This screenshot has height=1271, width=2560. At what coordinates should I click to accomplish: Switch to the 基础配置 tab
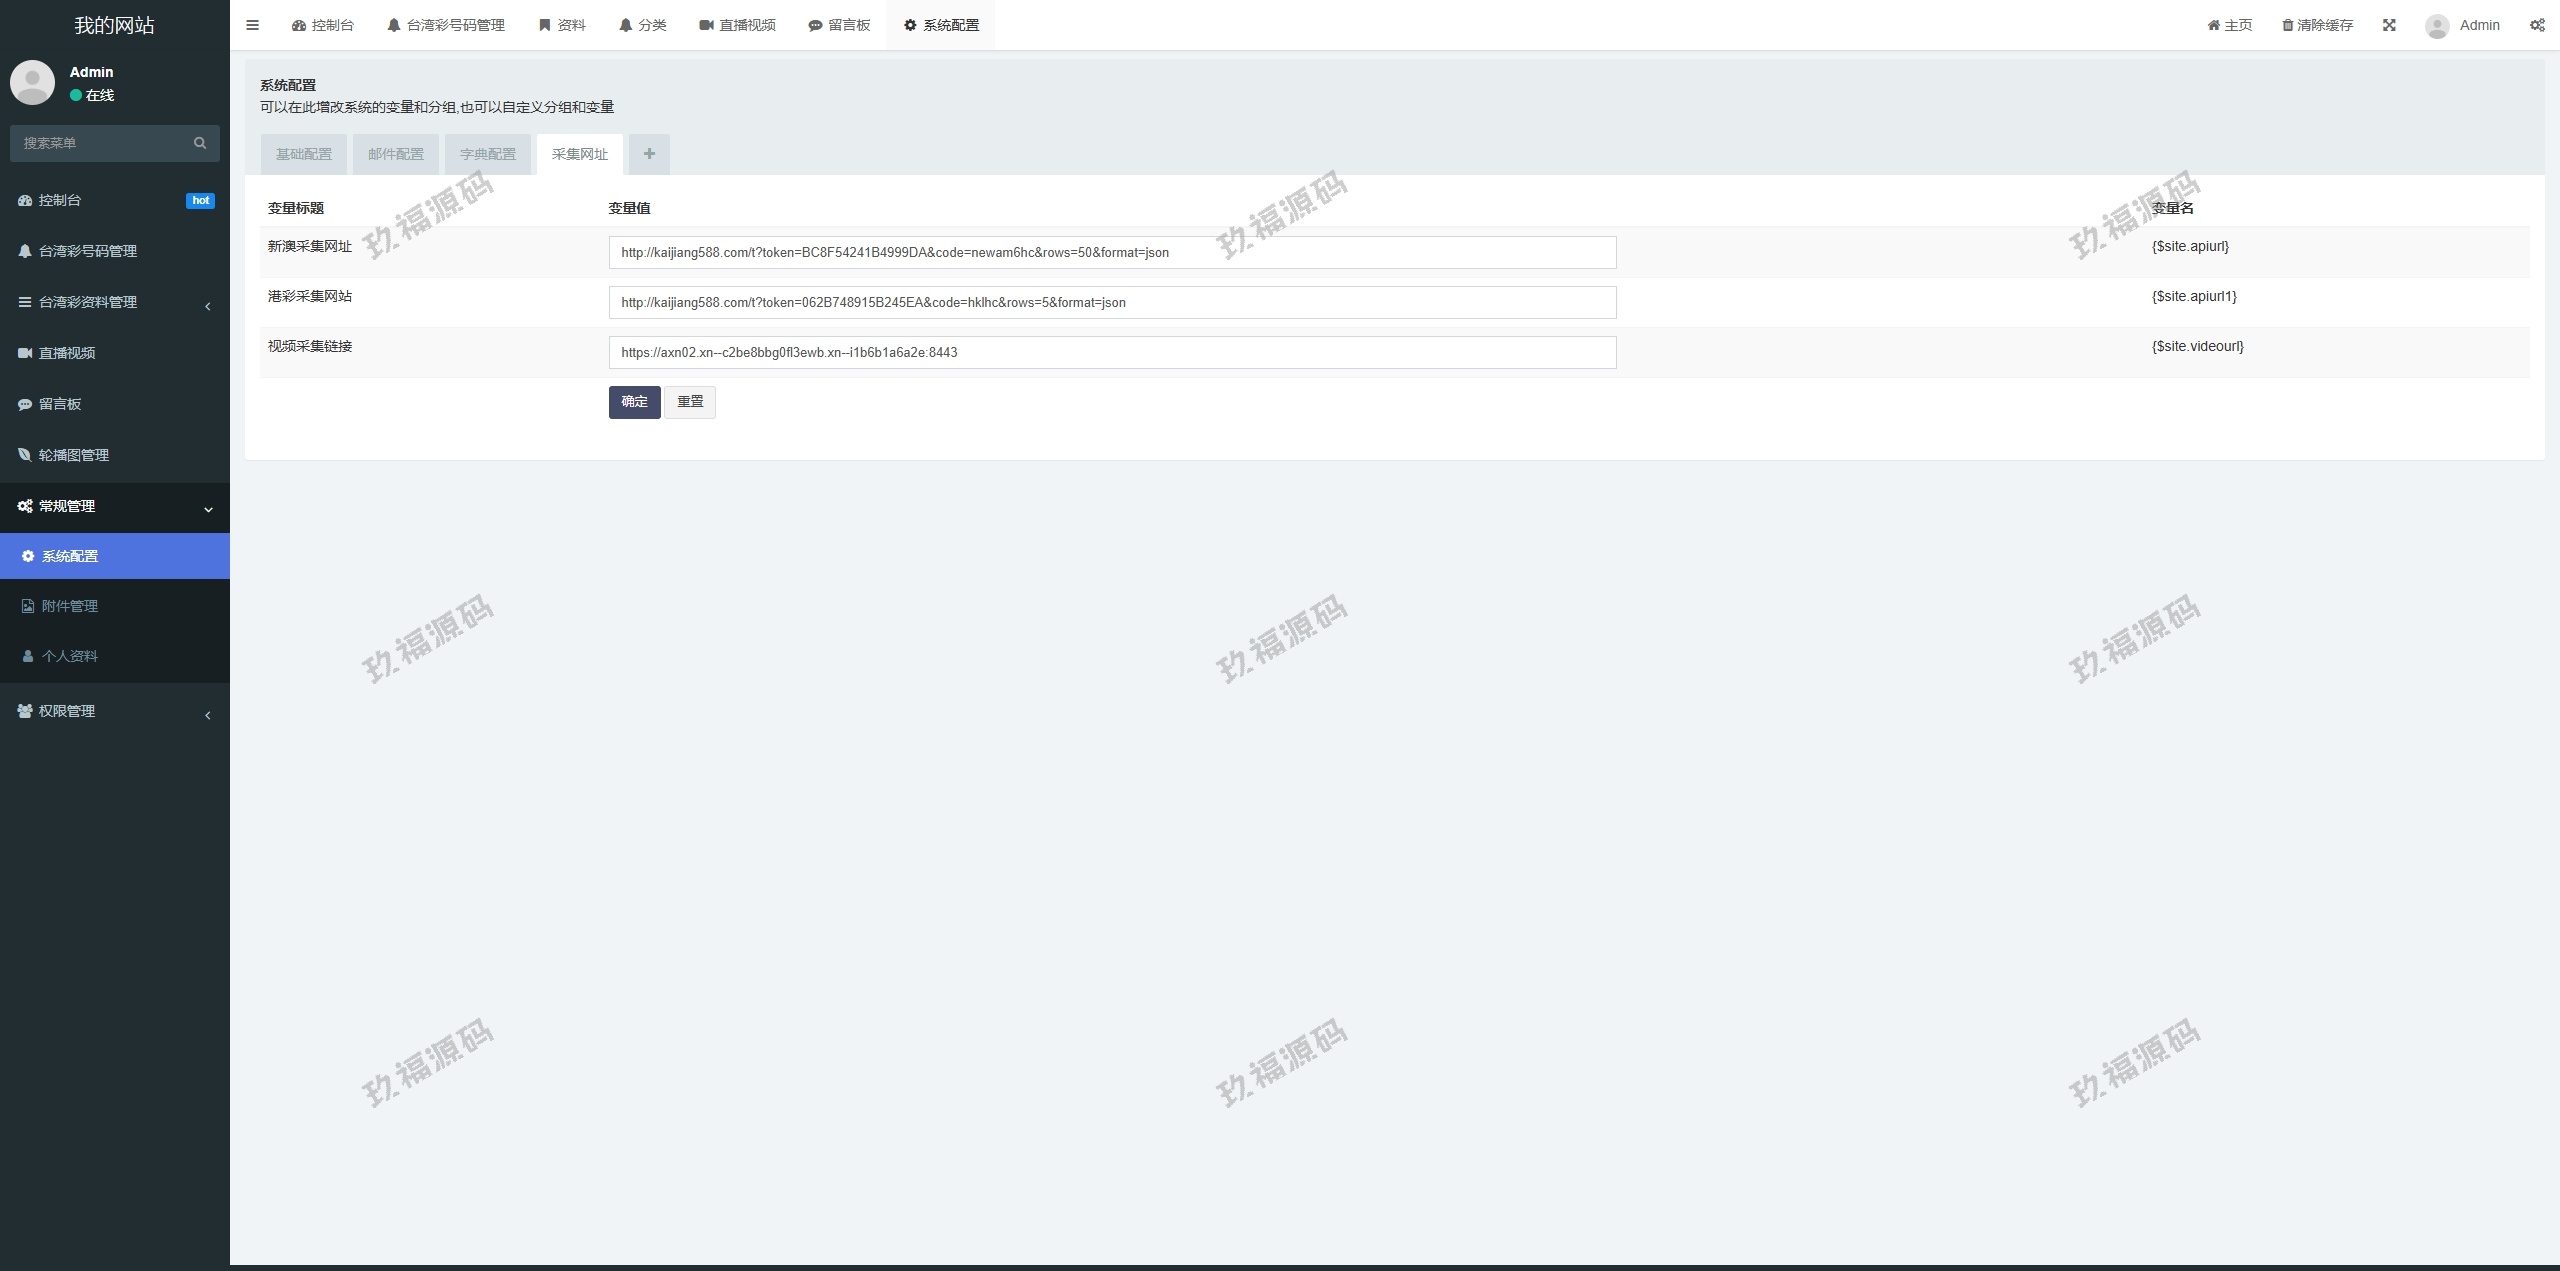point(304,154)
